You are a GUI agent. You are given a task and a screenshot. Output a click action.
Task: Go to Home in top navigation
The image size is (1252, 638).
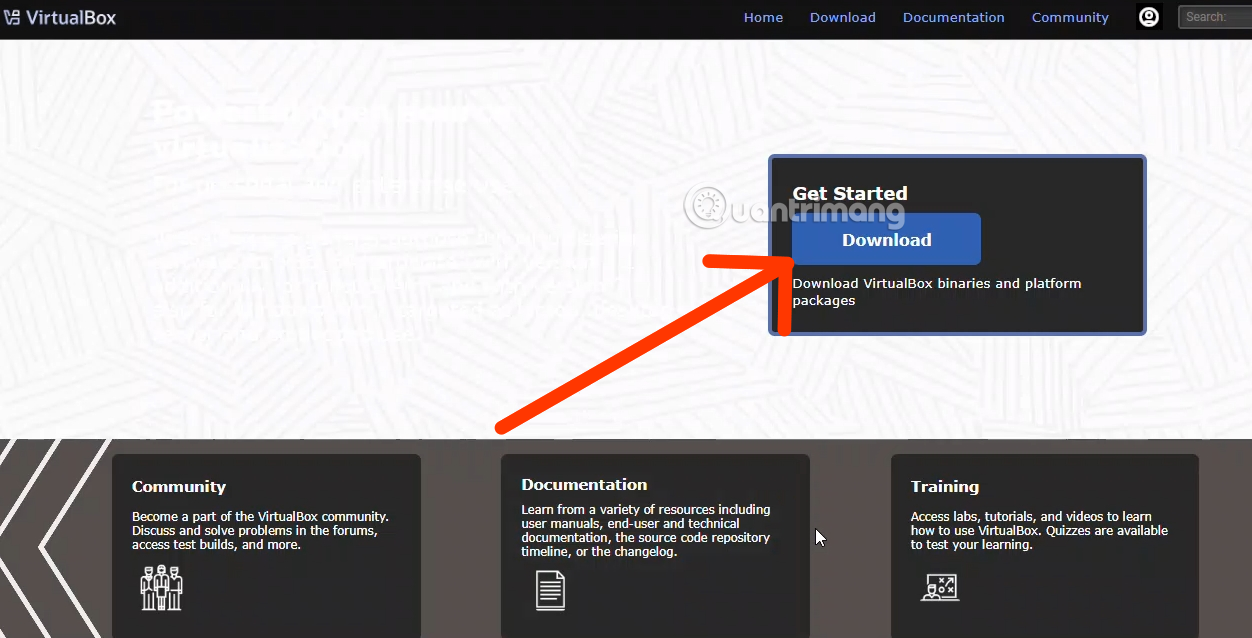(763, 17)
